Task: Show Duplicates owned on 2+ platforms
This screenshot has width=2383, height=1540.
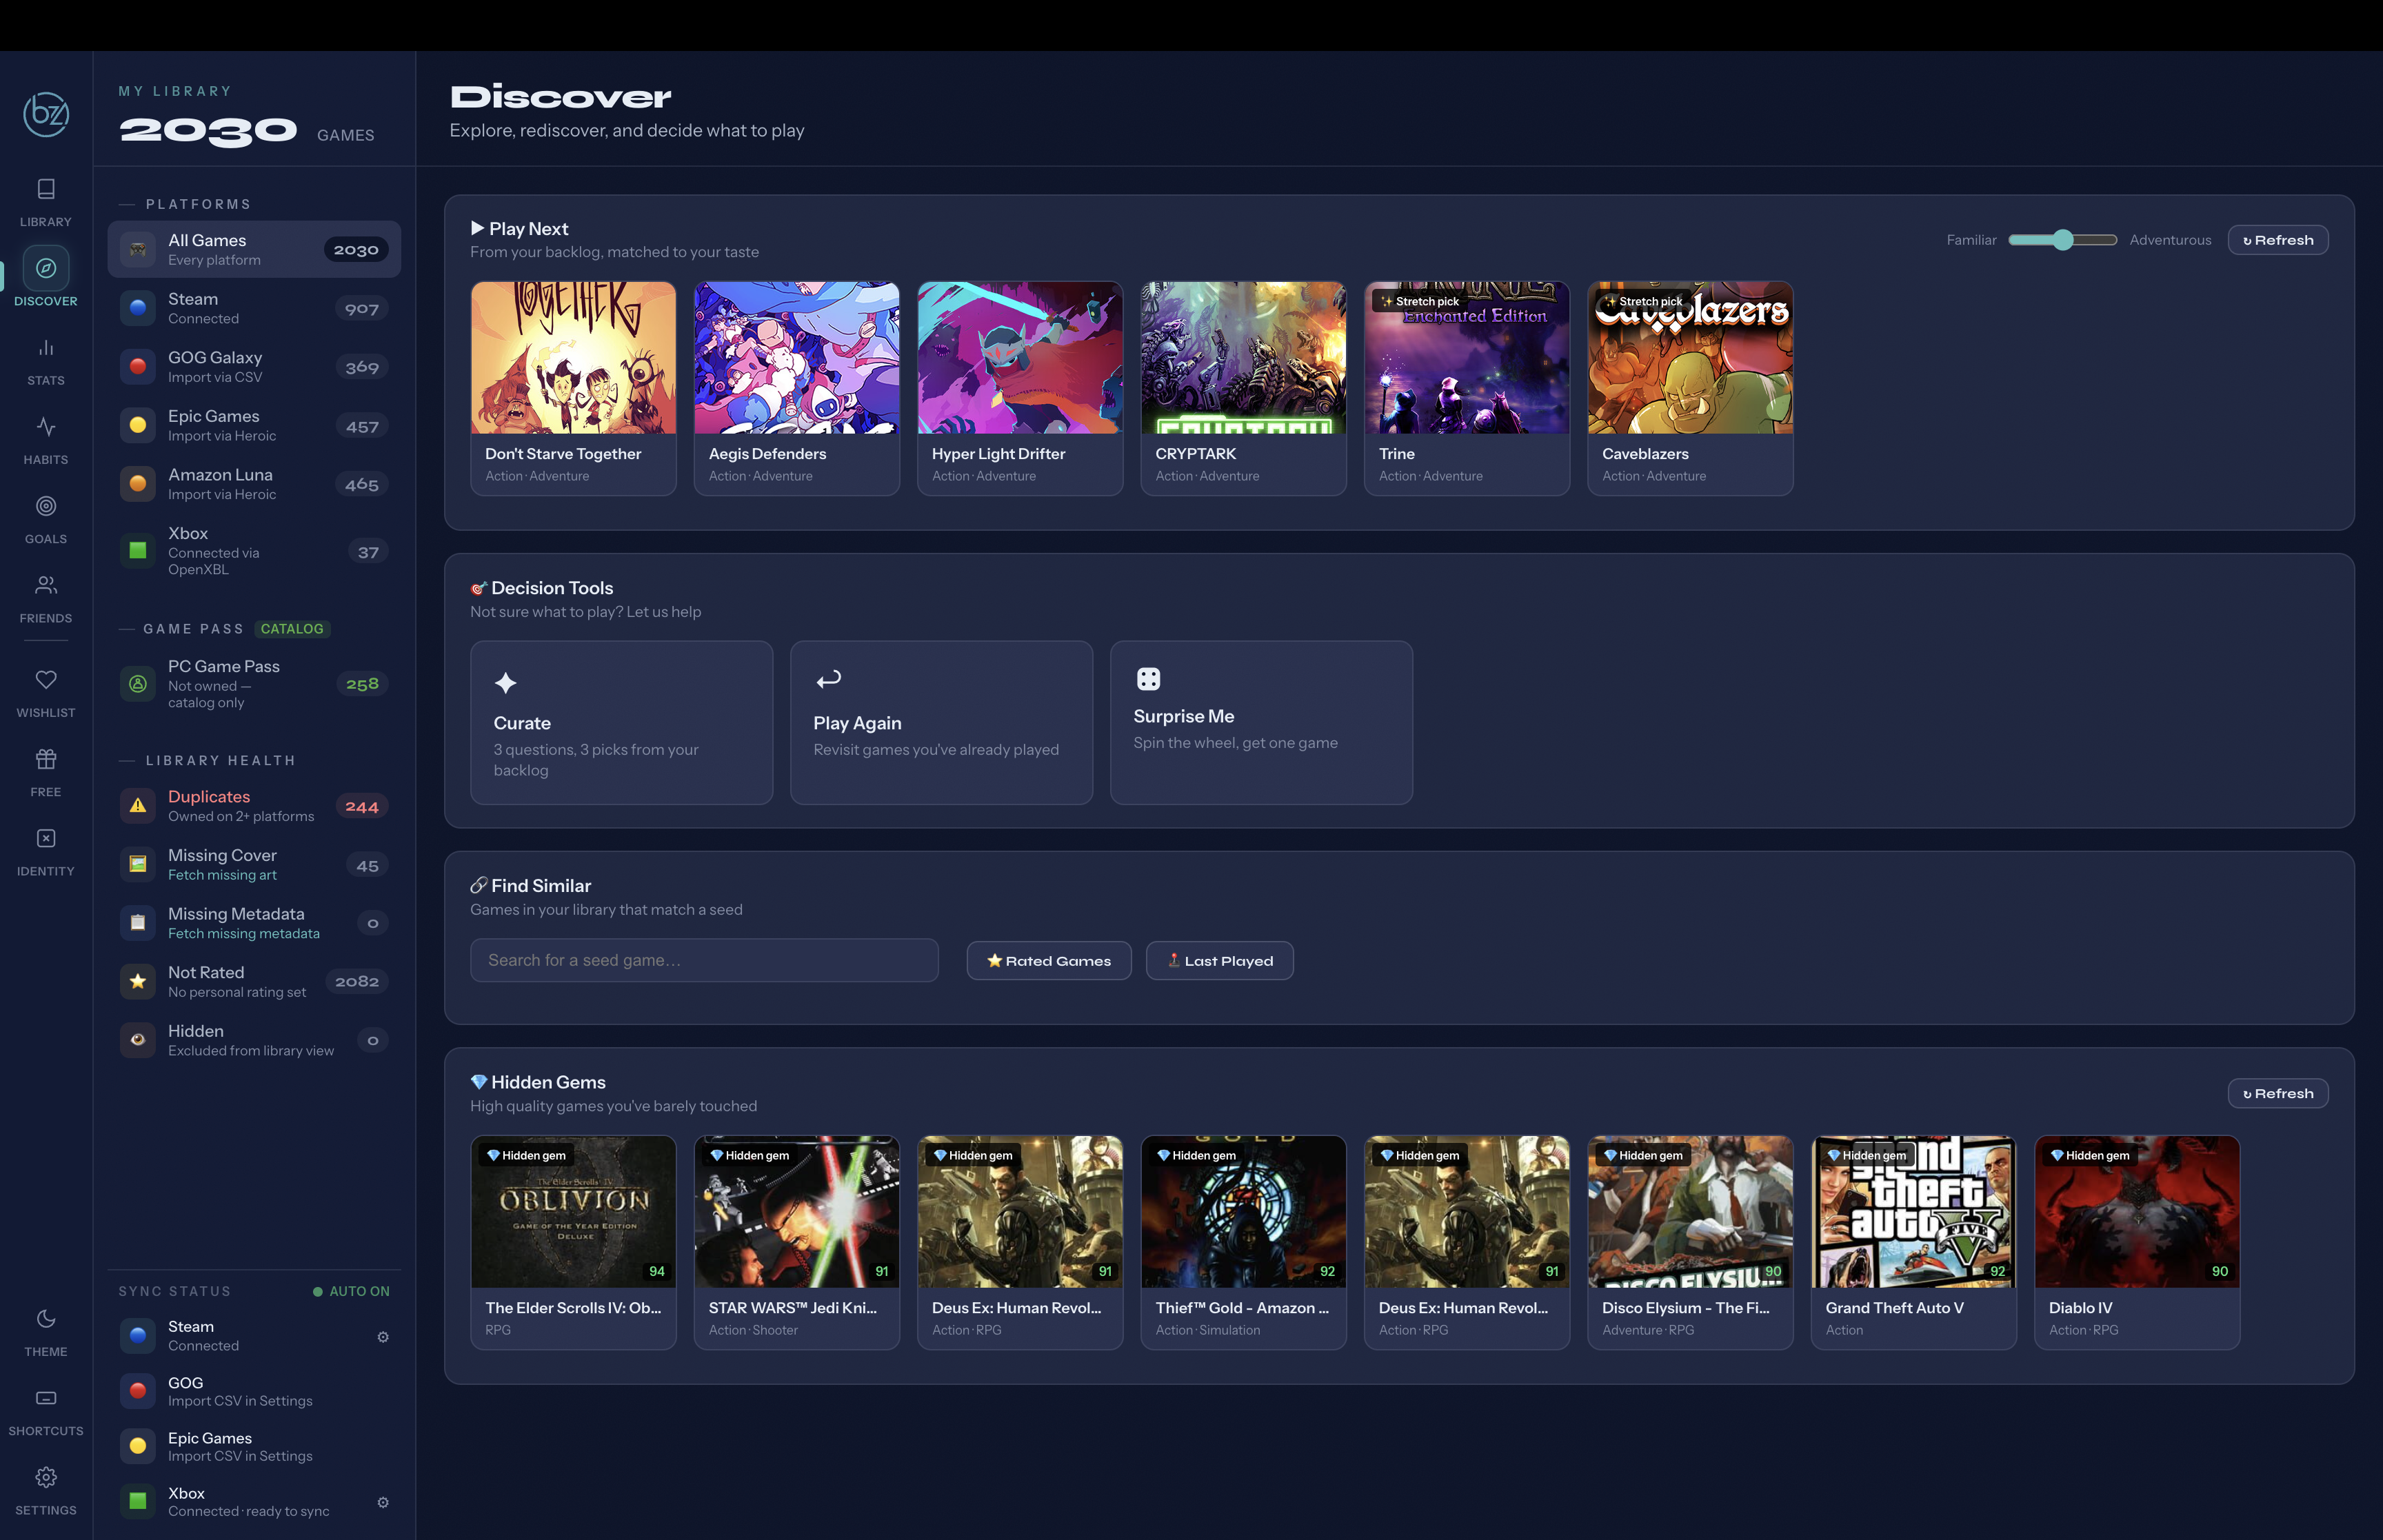Action: [x=254, y=806]
